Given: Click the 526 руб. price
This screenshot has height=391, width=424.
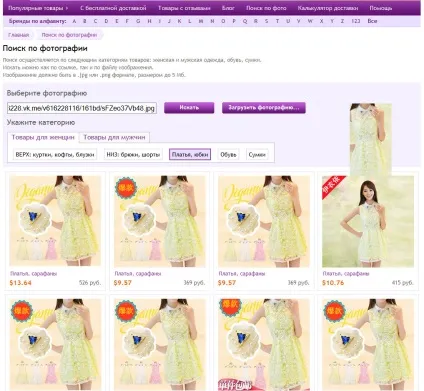Looking at the screenshot, I should pyautogui.click(x=90, y=283).
